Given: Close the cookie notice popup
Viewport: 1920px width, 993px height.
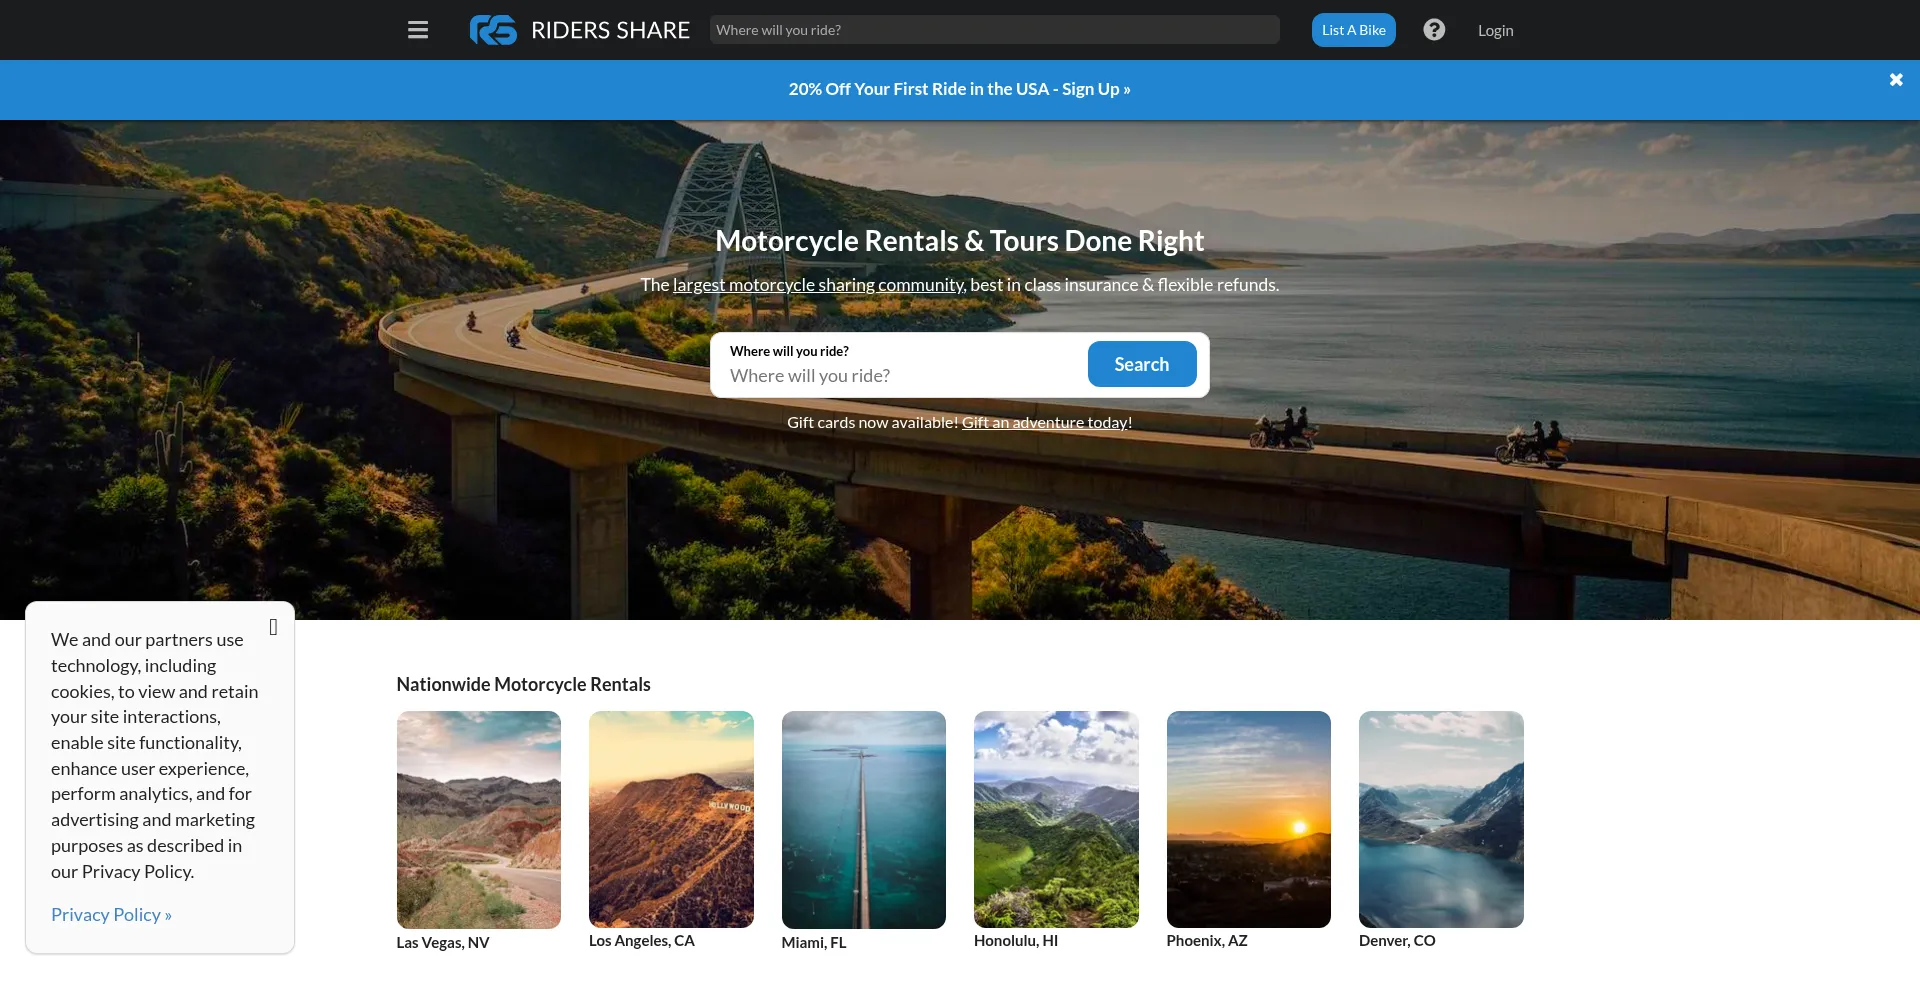Looking at the screenshot, I should pyautogui.click(x=273, y=627).
